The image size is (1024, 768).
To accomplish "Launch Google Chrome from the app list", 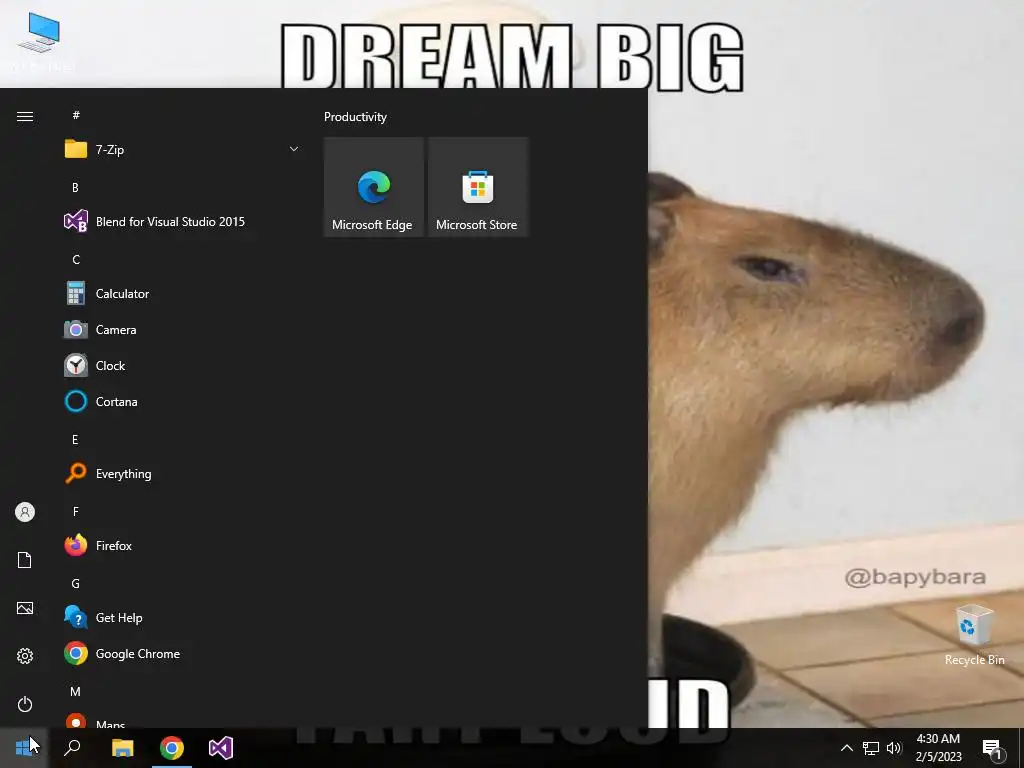I will pyautogui.click(x=181, y=654).
